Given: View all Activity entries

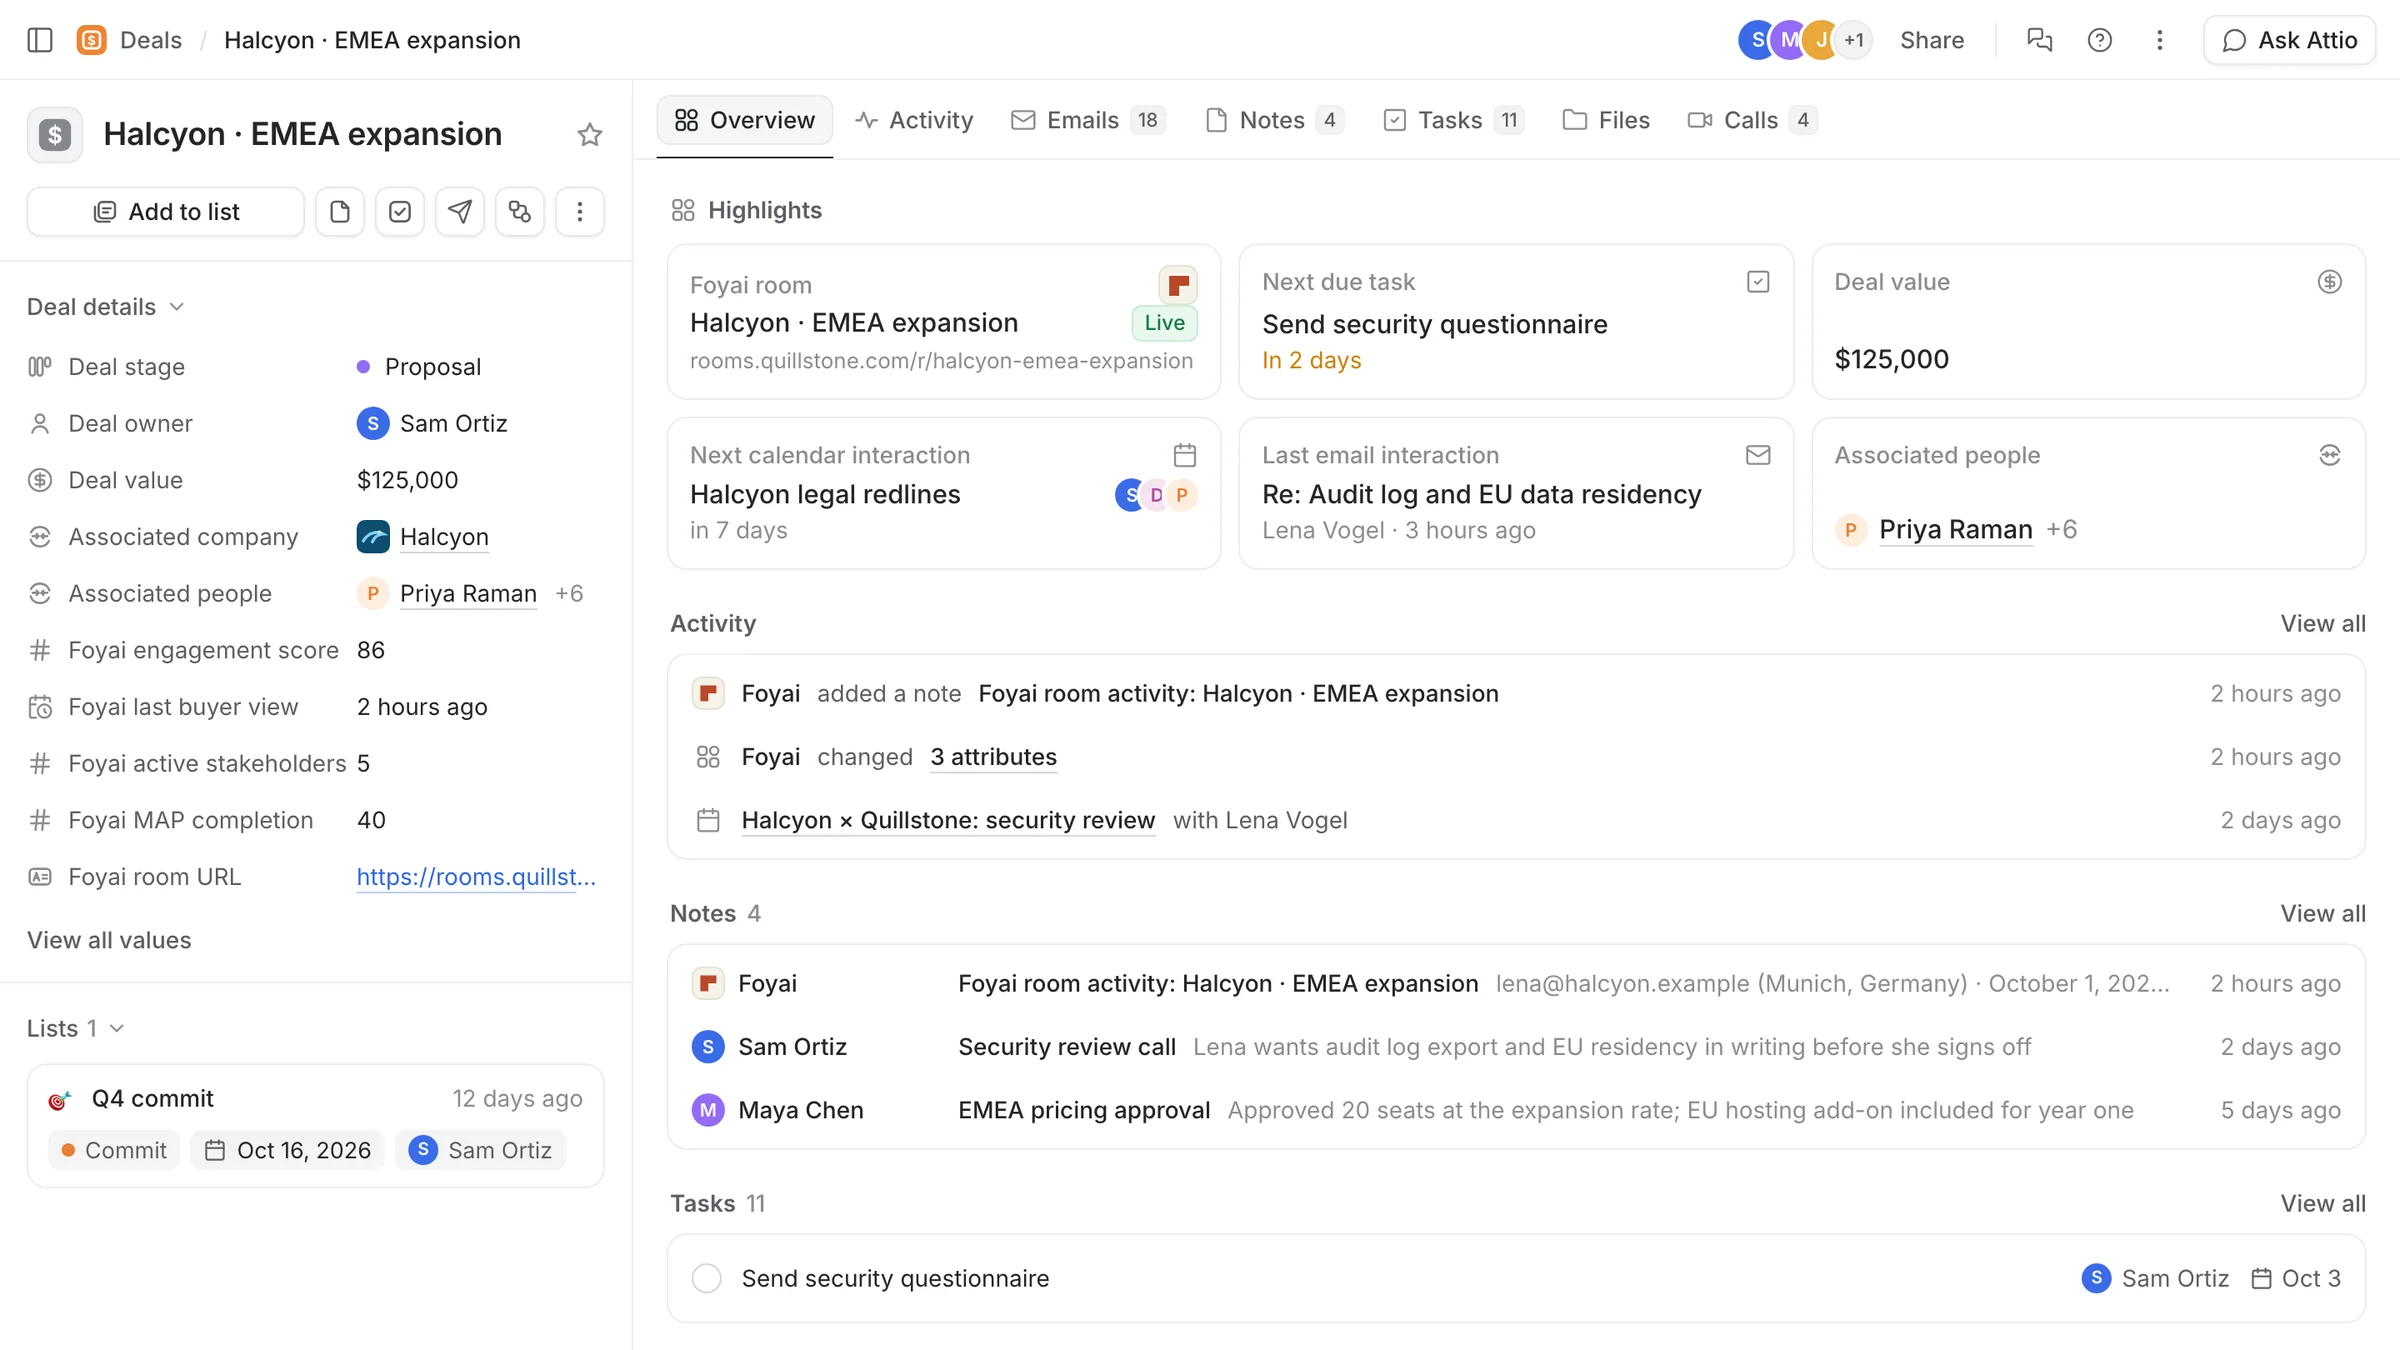Looking at the screenshot, I should pos(2322,623).
